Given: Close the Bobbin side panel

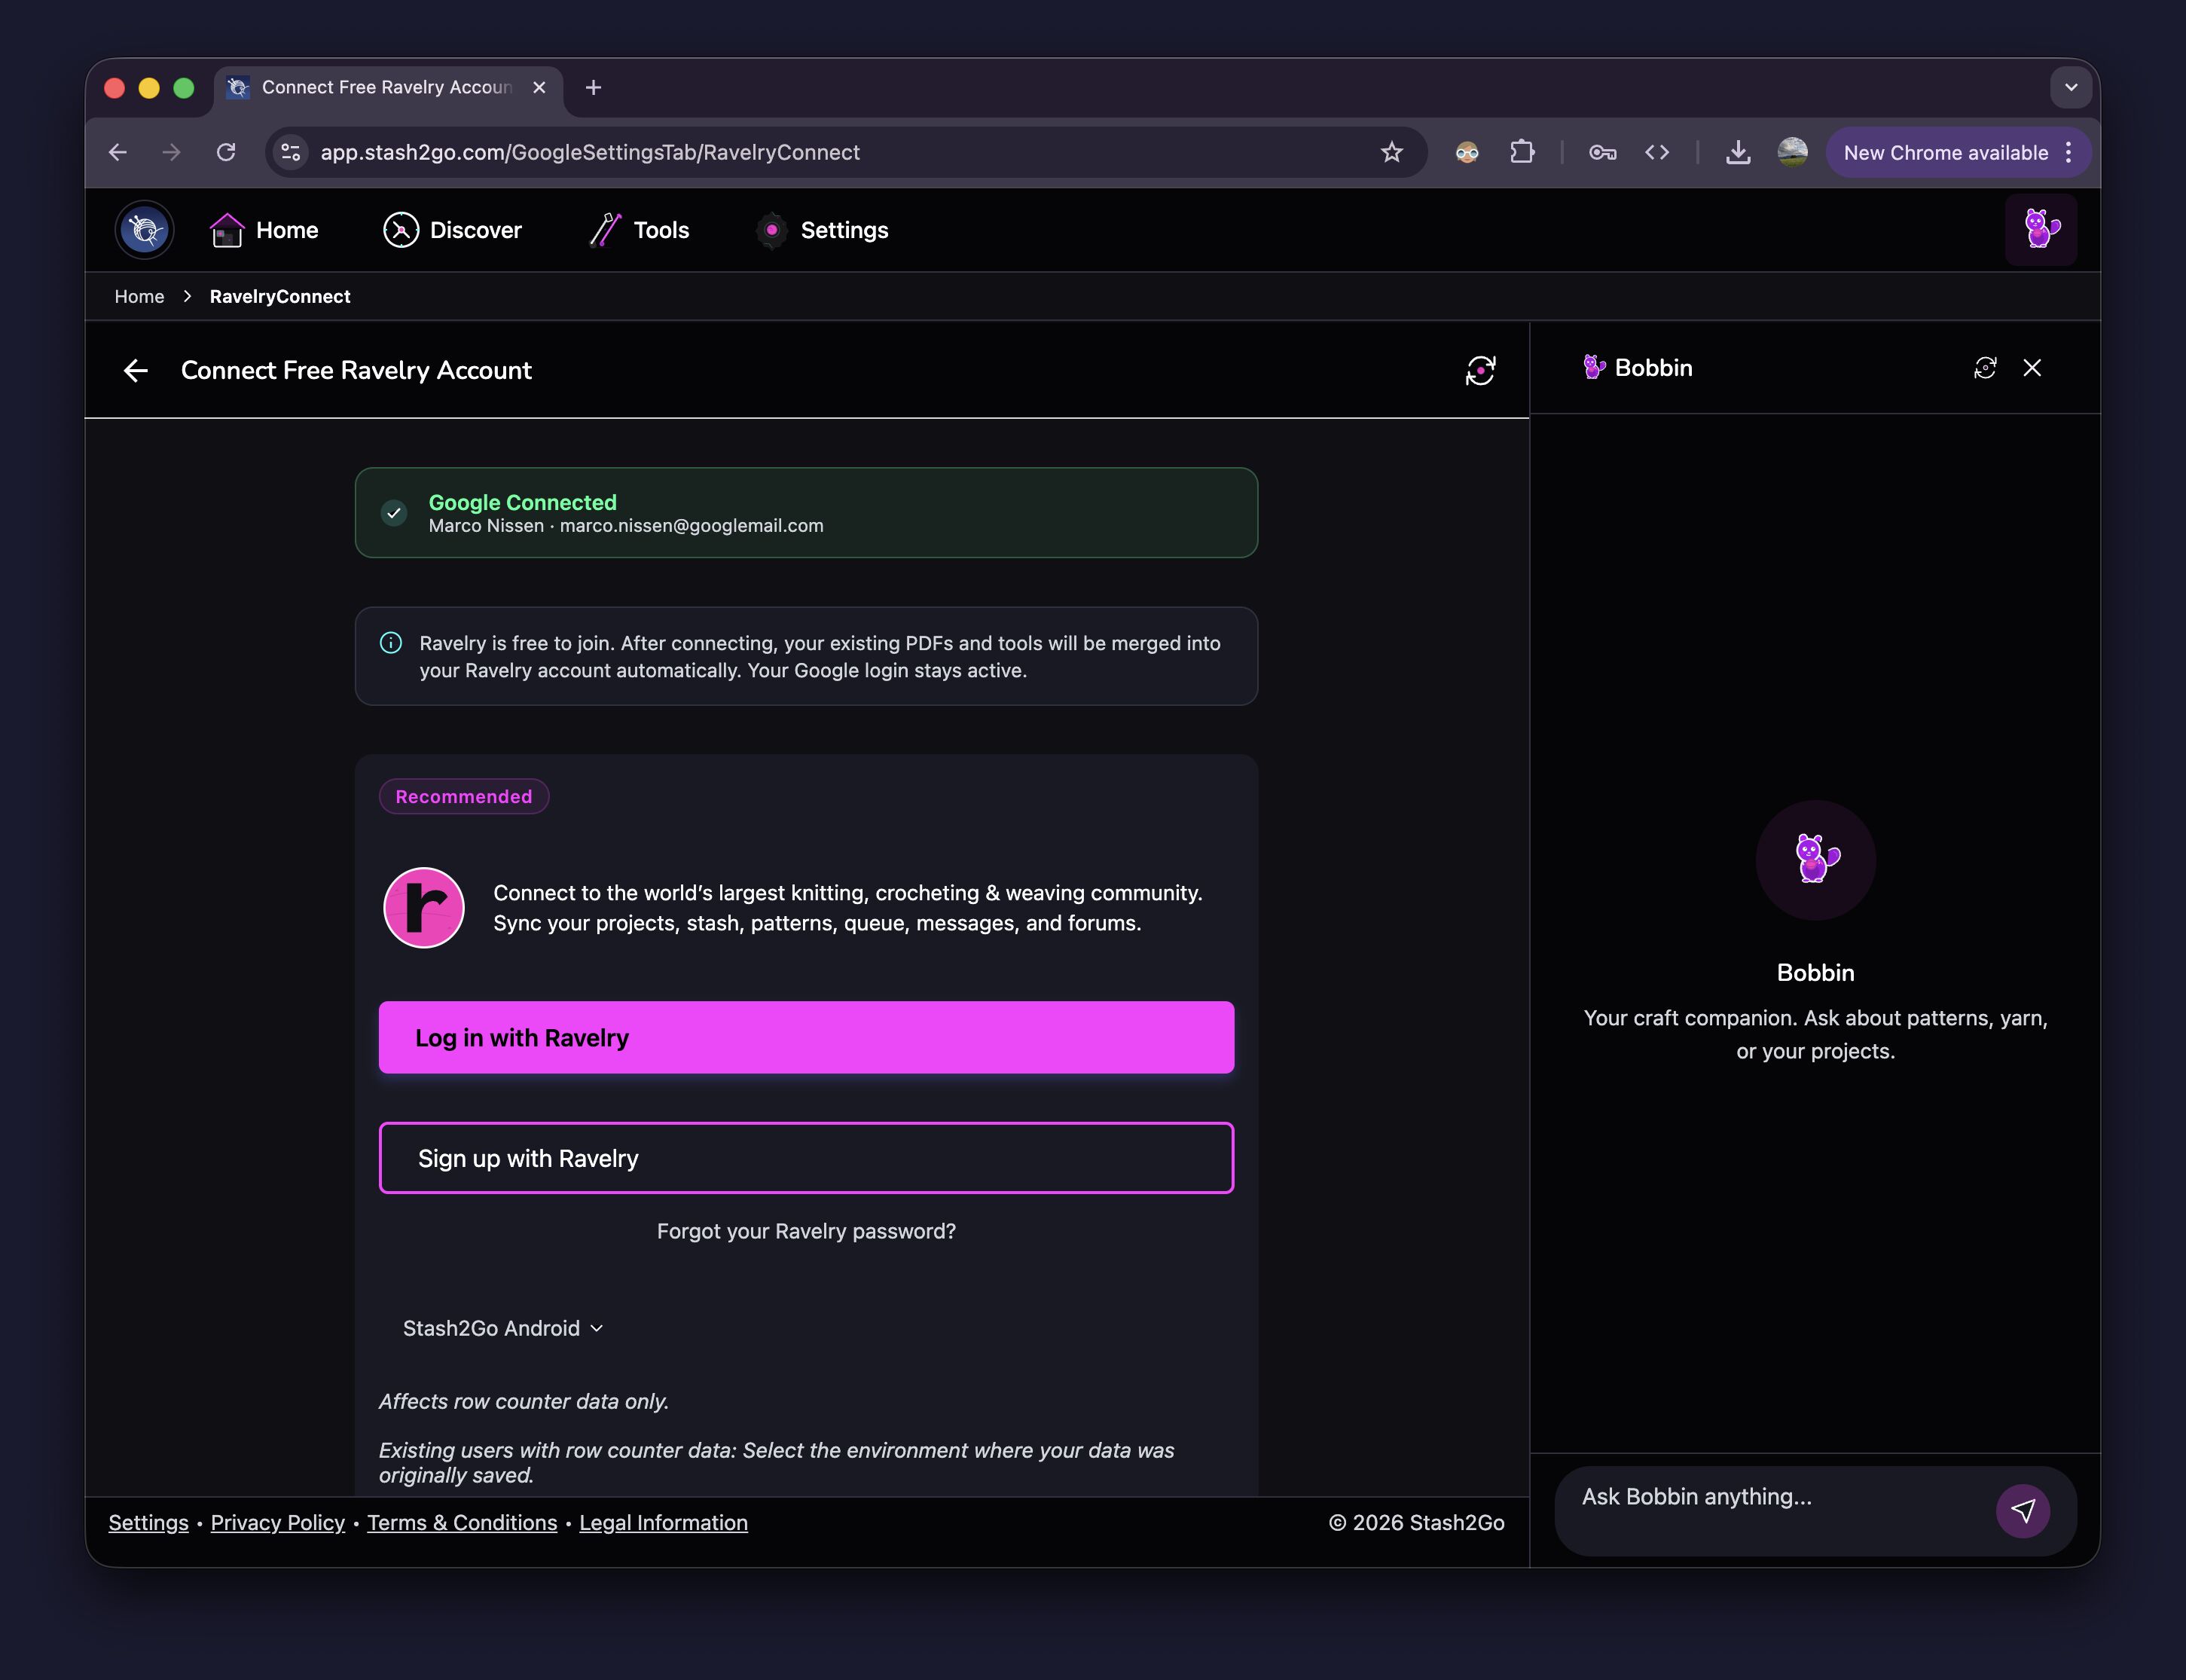Looking at the screenshot, I should pos(2032,368).
